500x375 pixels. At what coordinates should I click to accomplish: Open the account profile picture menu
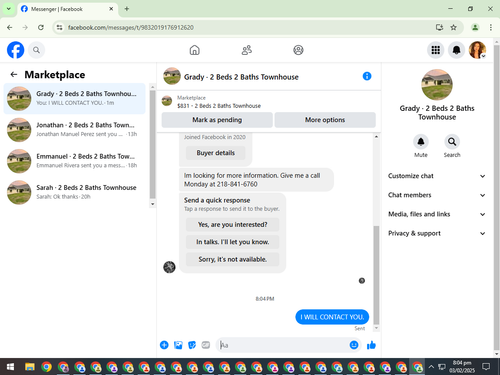tap(477, 50)
